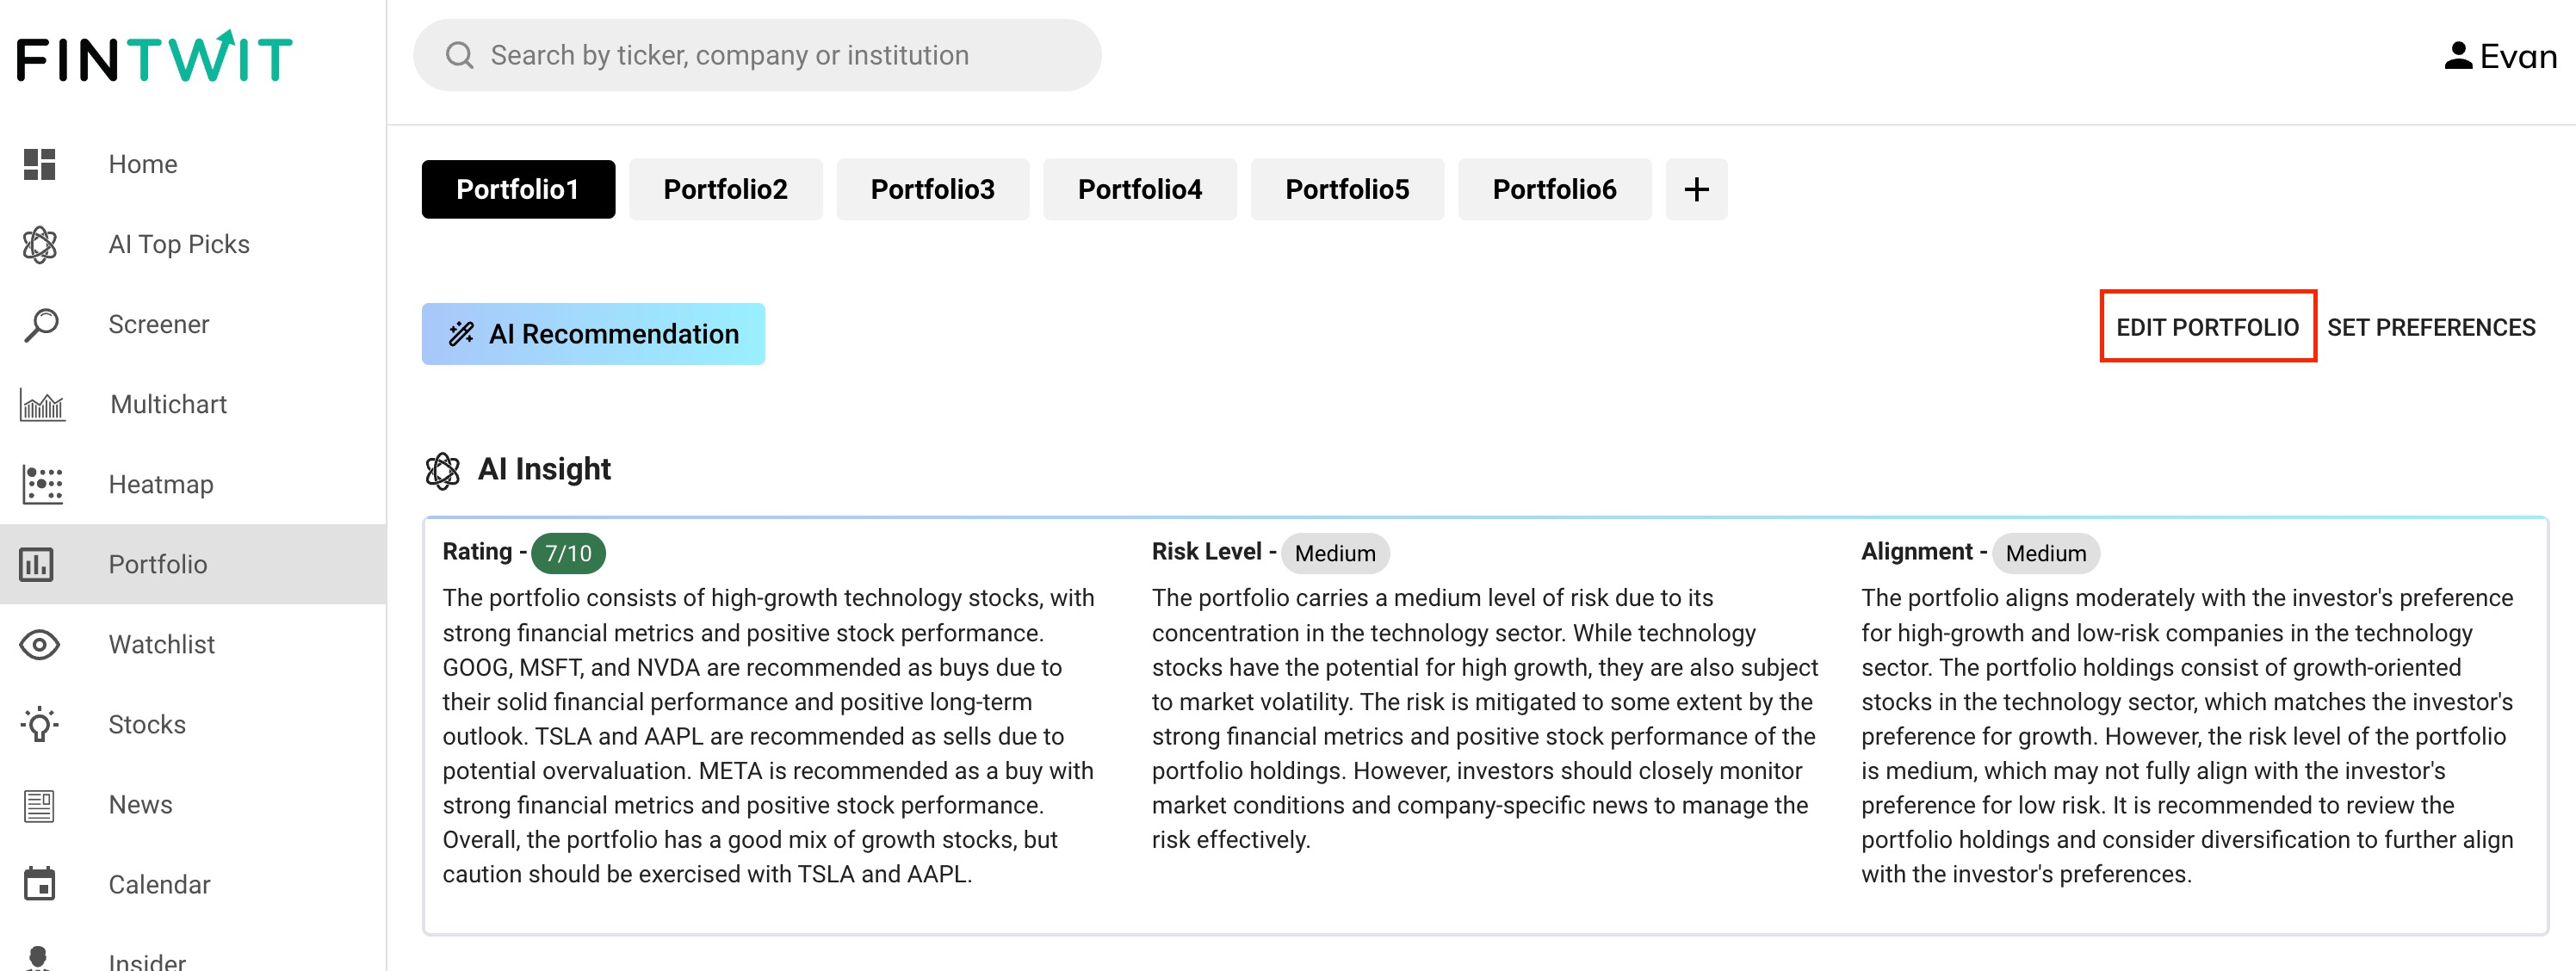Switch to the Portfolio4 tab
Screen dimensions: 2576x971
pyautogui.click(x=1139, y=189)
